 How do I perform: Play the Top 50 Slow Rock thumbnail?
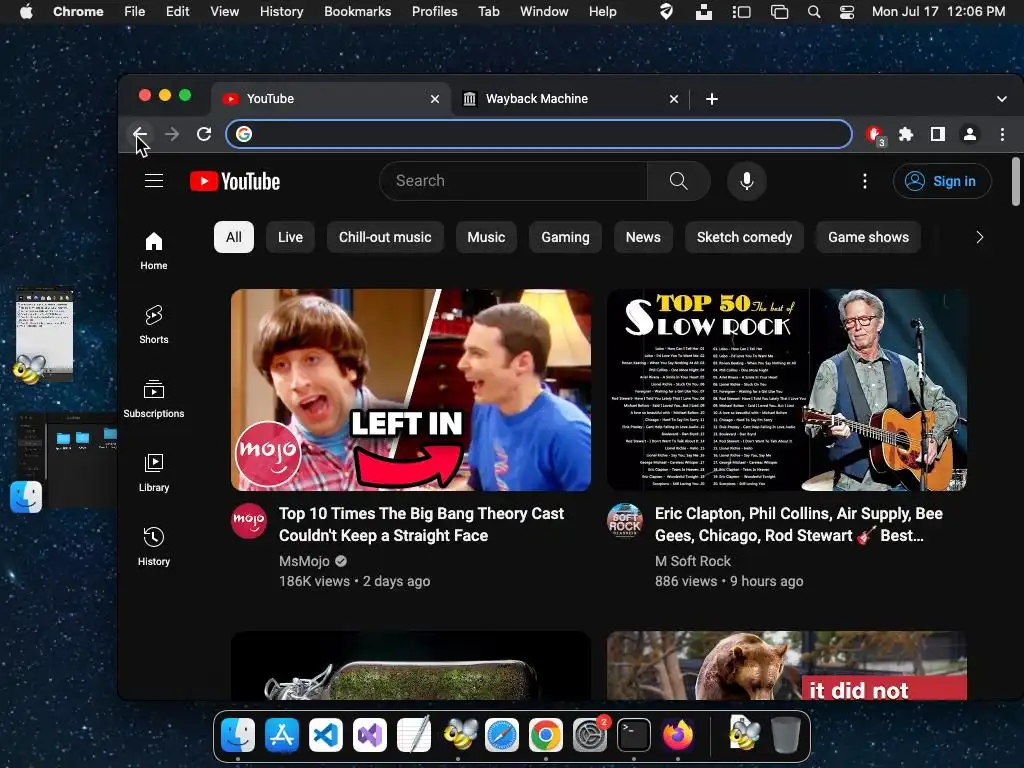[787, 390]
